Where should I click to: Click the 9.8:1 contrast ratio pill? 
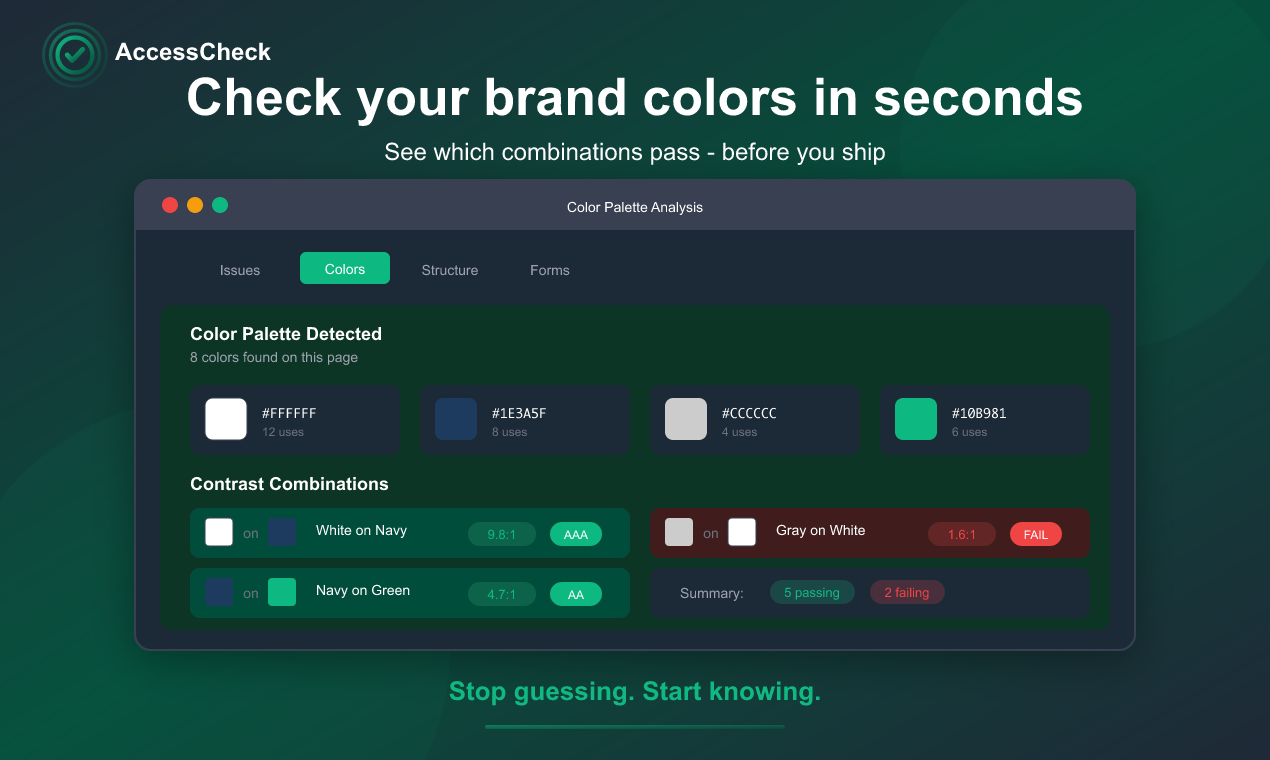click(x=501, y=534)
